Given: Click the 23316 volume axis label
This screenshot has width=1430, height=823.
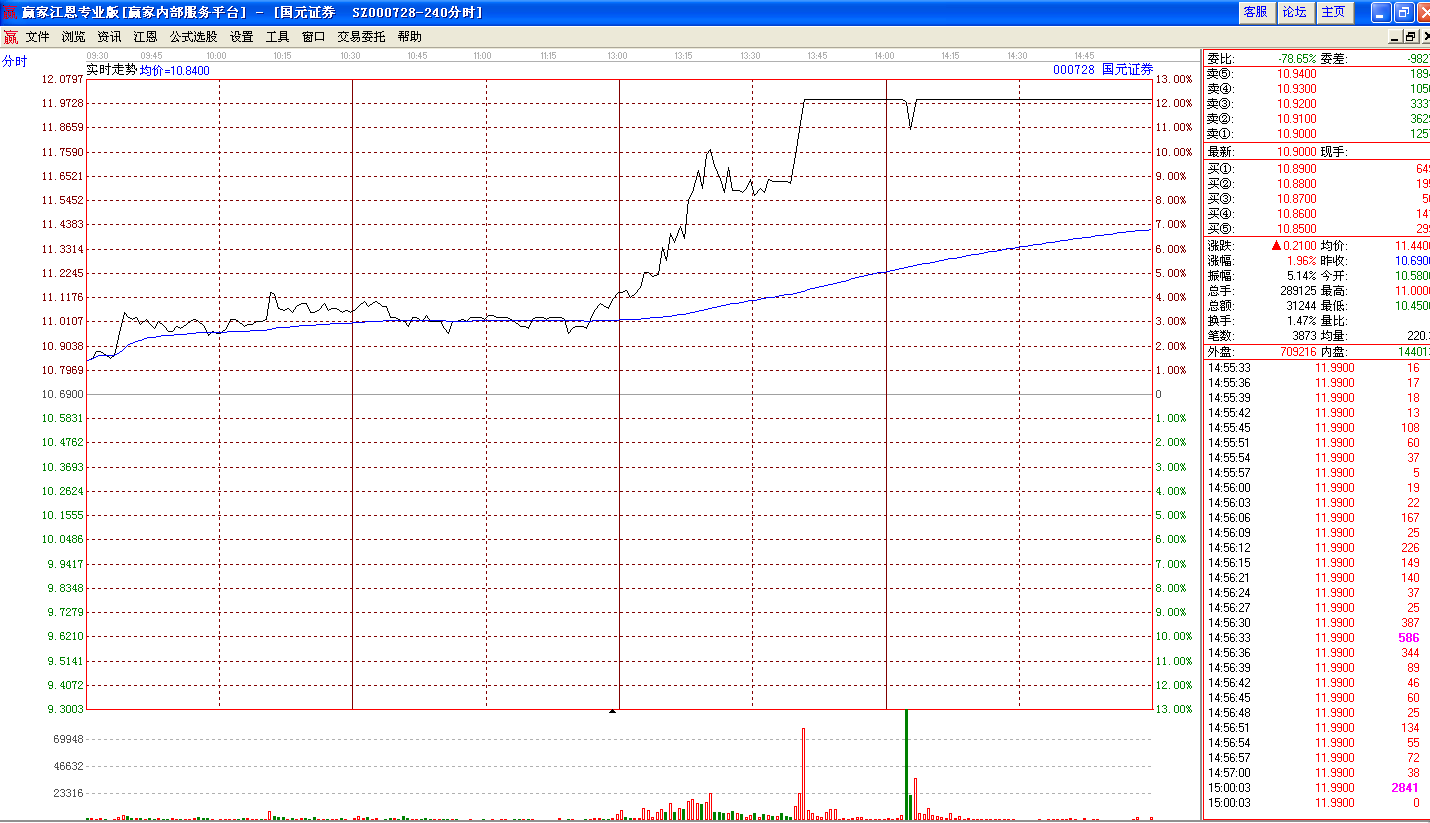Looking at the screenshot, I should tap(67, 793).
